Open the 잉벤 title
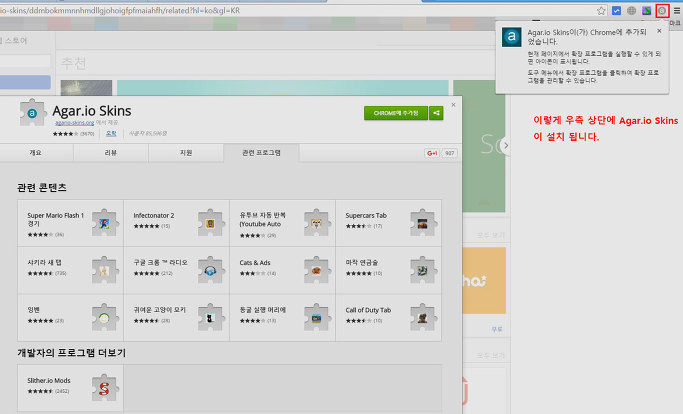Screen dimensions: 683x414 click(34, 310)
